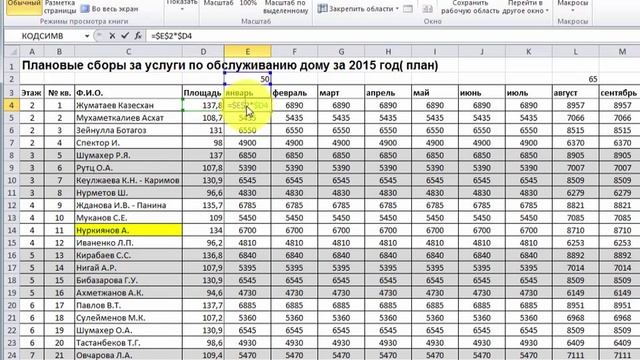The image size is (640, 360).
Task: Click the Площадь value 94,6
Action: (203, 293)
